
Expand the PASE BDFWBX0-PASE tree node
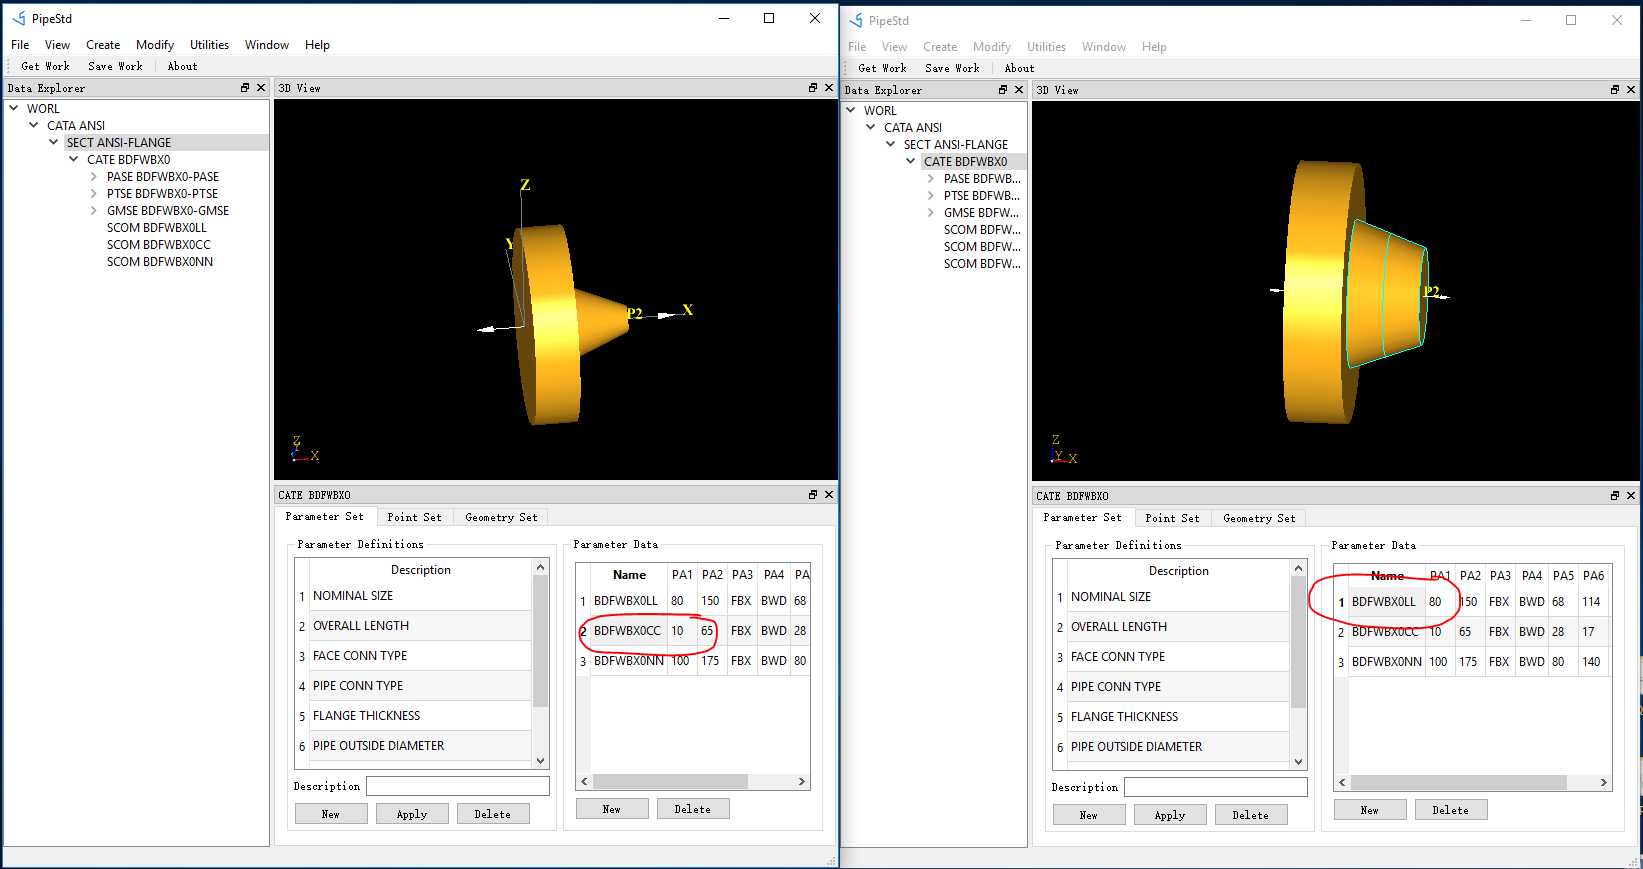click(94, 176)
